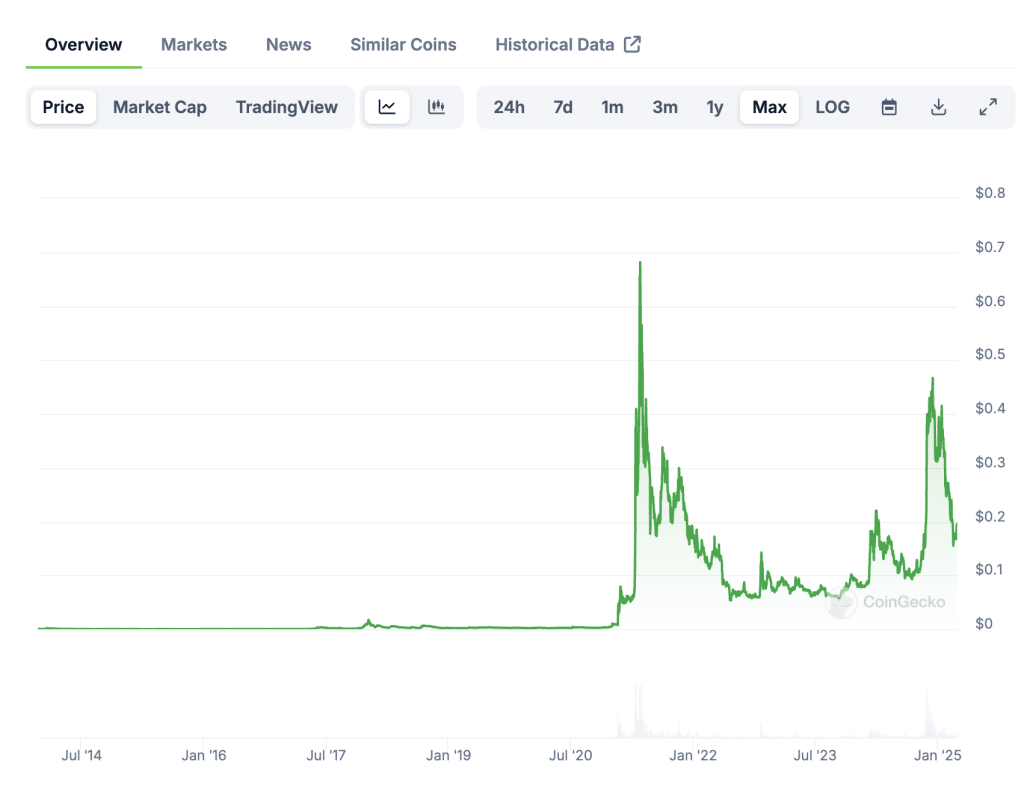This screenshot has width=1024, height=788.
Task: Click the $0 price axis label
Action: [x=984, y=623]
